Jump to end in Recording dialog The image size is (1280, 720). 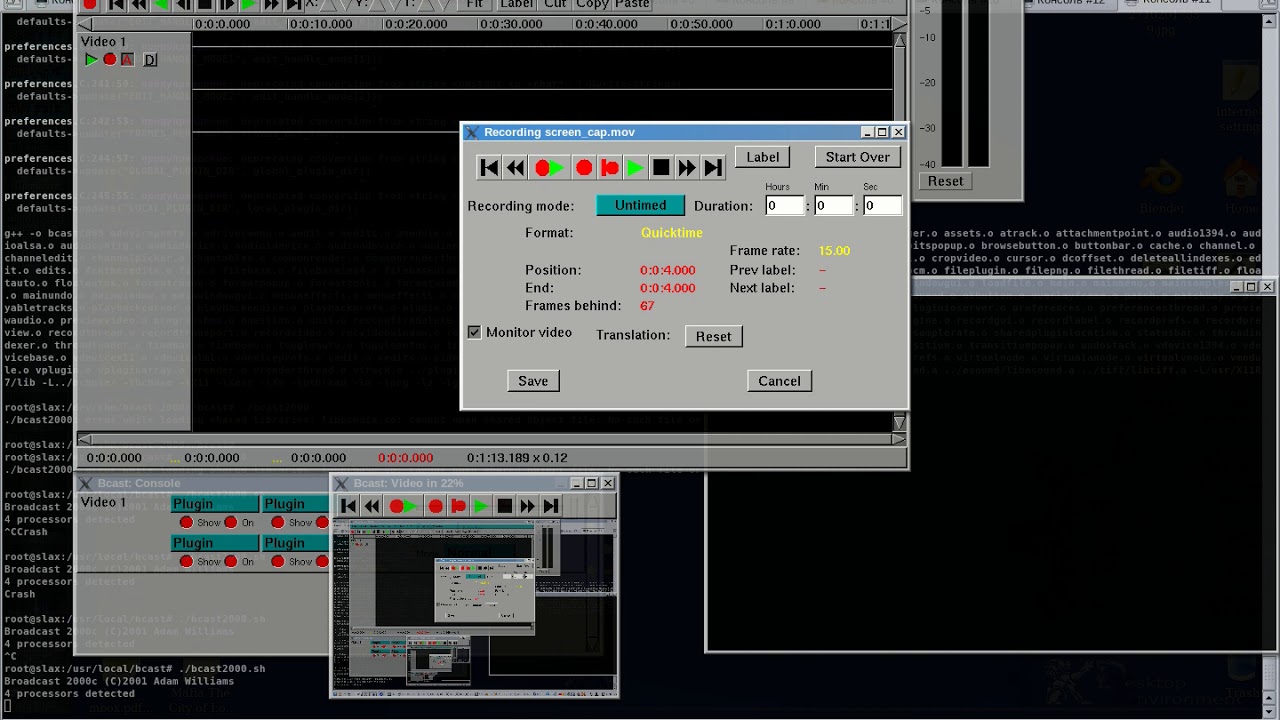click(x=712, y=168)
